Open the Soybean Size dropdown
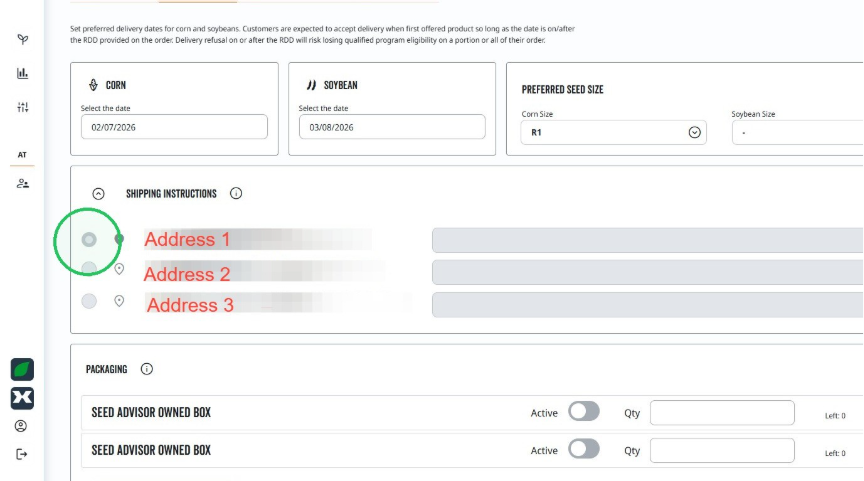Viewport: 864px width, 481px height. [x=798, y=132]
